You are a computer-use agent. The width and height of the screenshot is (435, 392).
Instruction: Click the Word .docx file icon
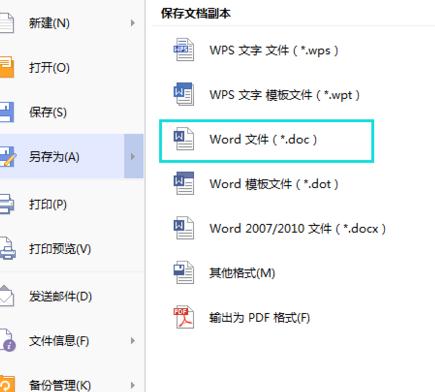coord(184,228)
